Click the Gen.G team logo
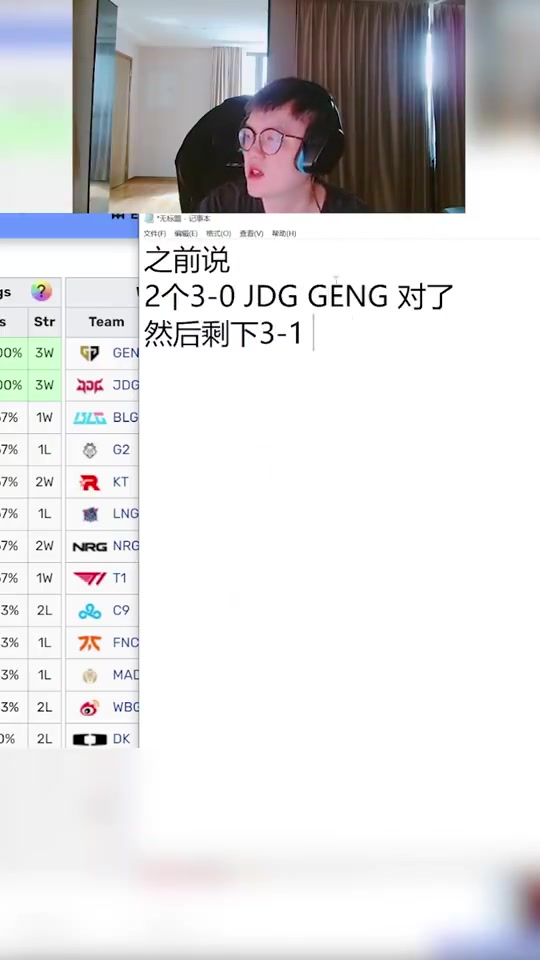This screenshot has height=960, width=540. point(89,353)
